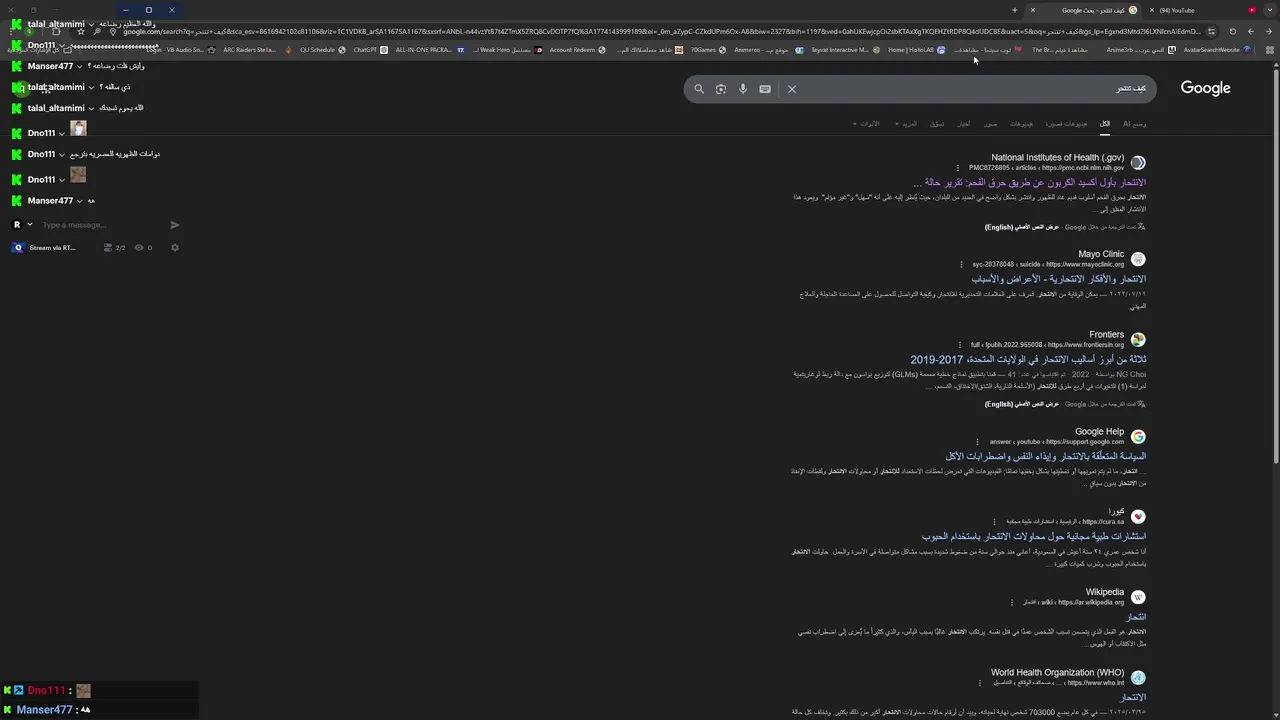Click the cura.sa heart favicon
The height and width of the screenshot is (720, 1280).
click(1138, 517)
